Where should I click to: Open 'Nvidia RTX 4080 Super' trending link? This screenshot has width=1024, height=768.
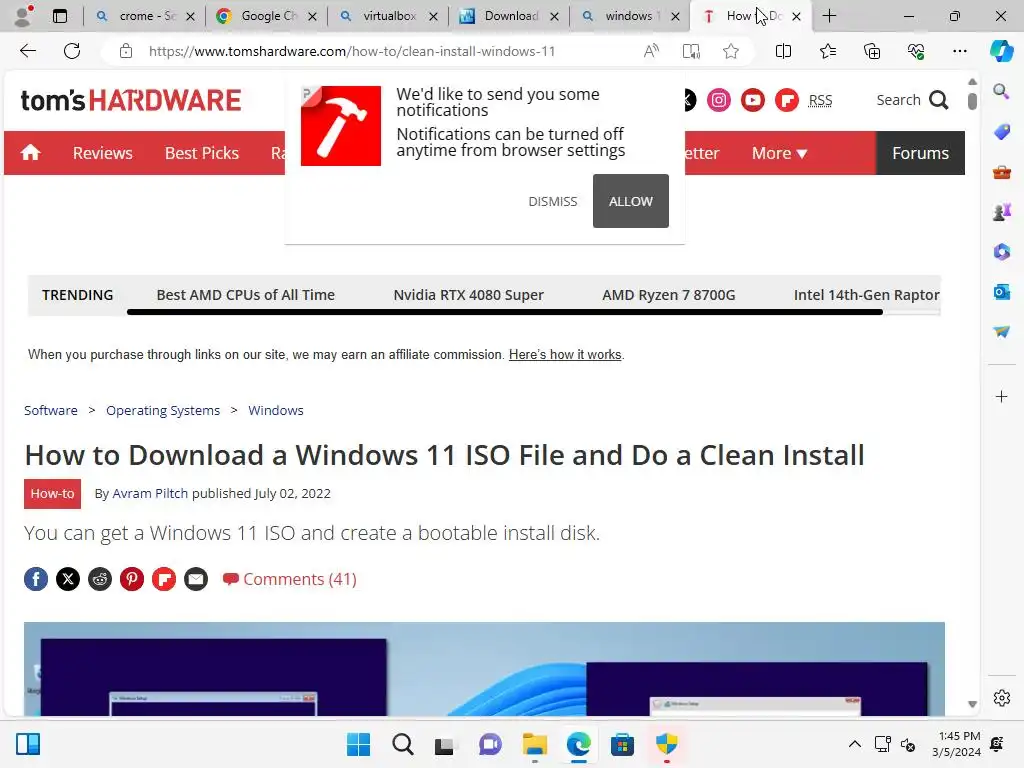tap(468, 295)
